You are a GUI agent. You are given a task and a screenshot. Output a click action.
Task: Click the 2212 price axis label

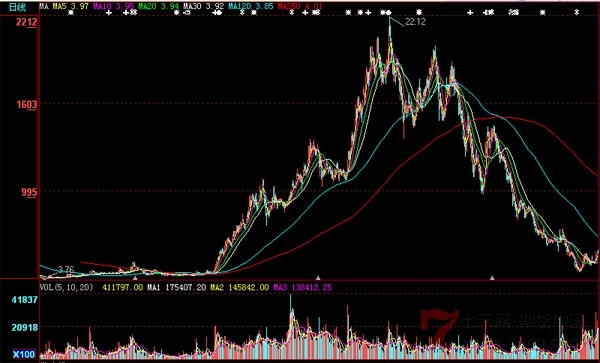coord(26,22)
